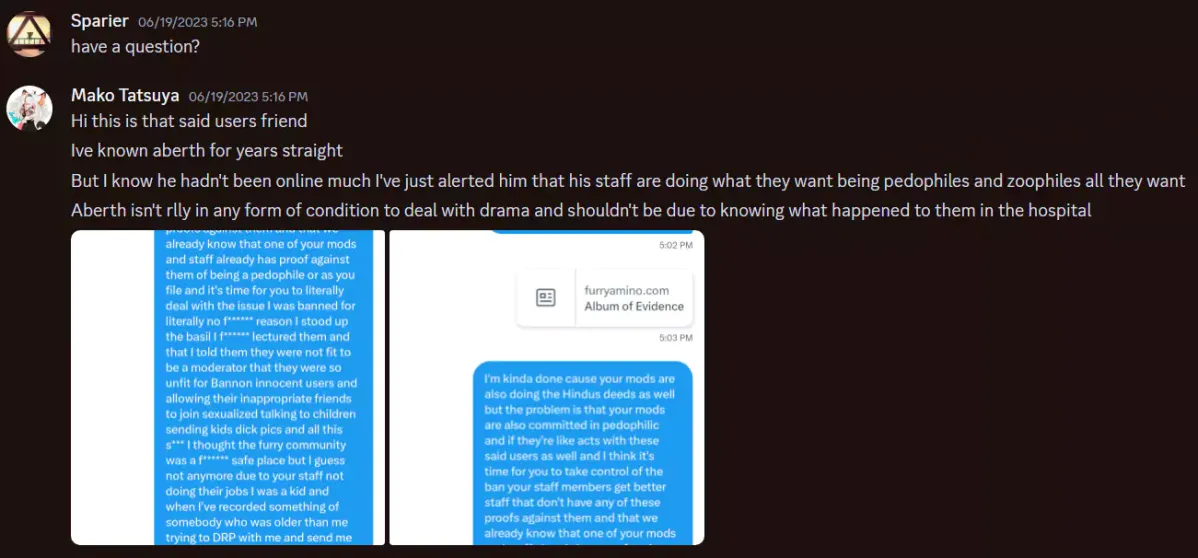Image resolution: width=1198 pixels, height=558 pixels.
Task: Click blue bubble mentioning 'furry community'
Action: pyautogui.click(x=264, y=388)
